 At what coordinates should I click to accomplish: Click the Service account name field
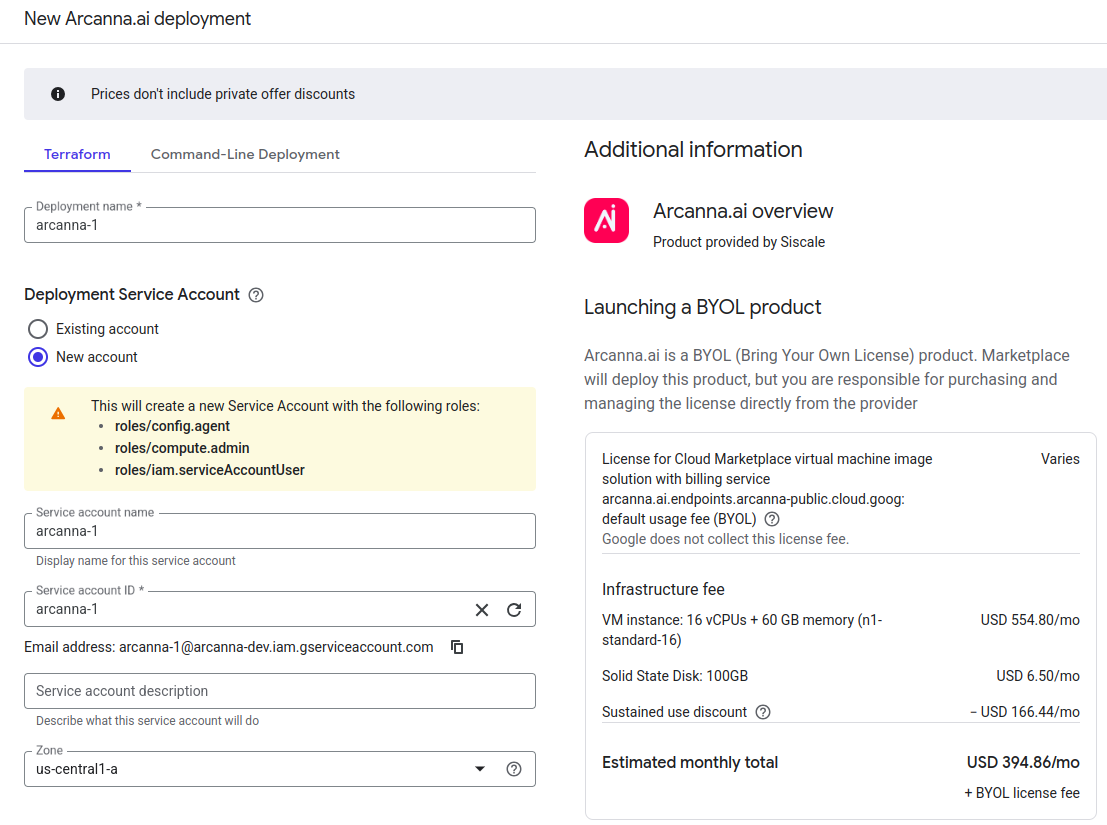[x=280, y=531]
